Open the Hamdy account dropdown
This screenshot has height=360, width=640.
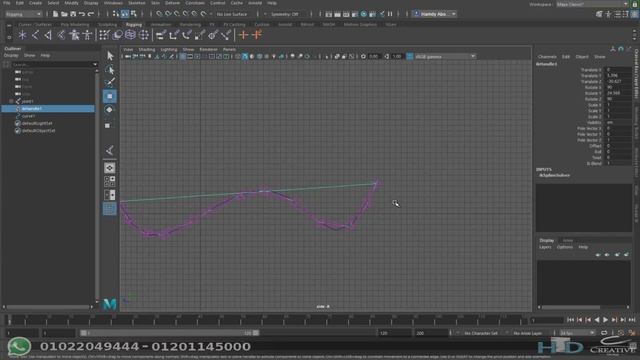[x=435, y=14]
